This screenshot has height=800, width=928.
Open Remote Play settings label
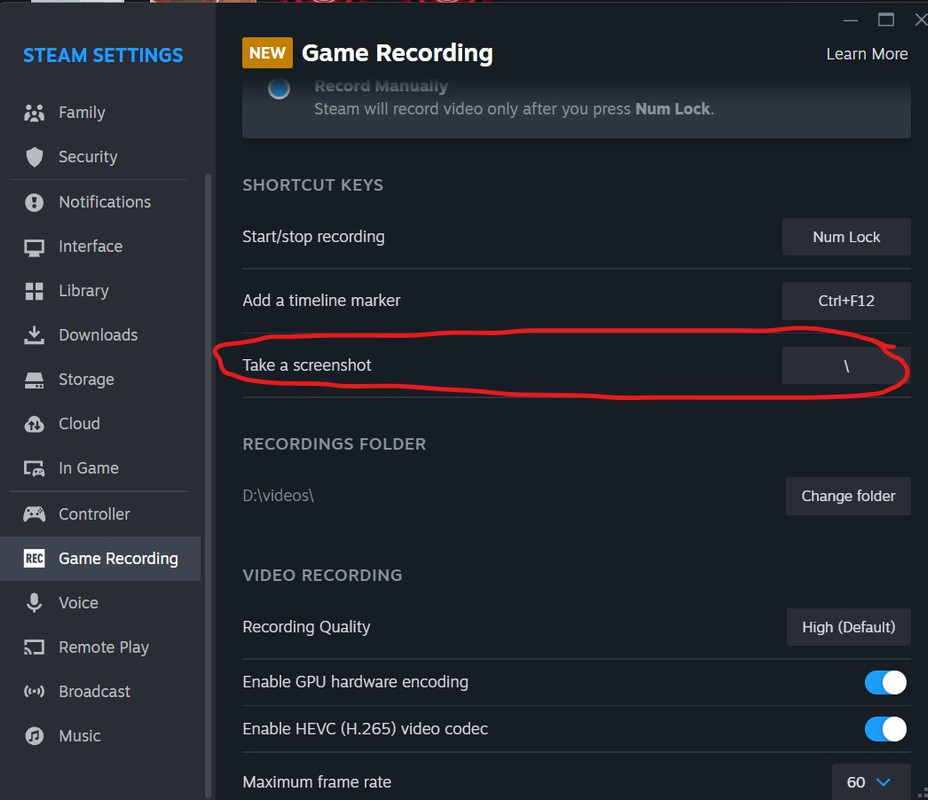104,647
